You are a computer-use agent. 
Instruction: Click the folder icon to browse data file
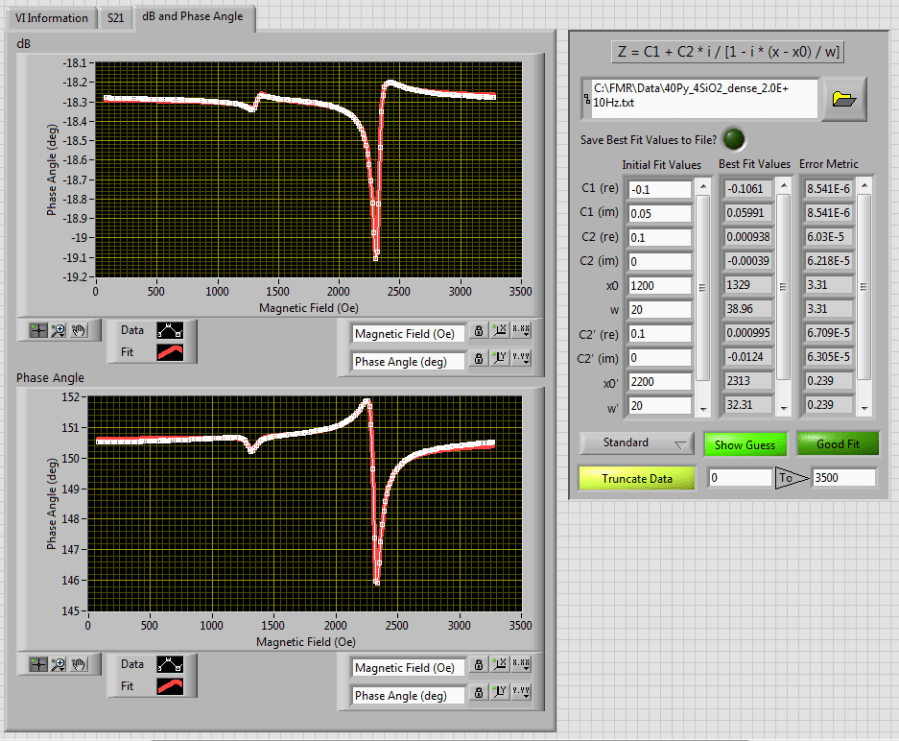click(x=845, y=98)
